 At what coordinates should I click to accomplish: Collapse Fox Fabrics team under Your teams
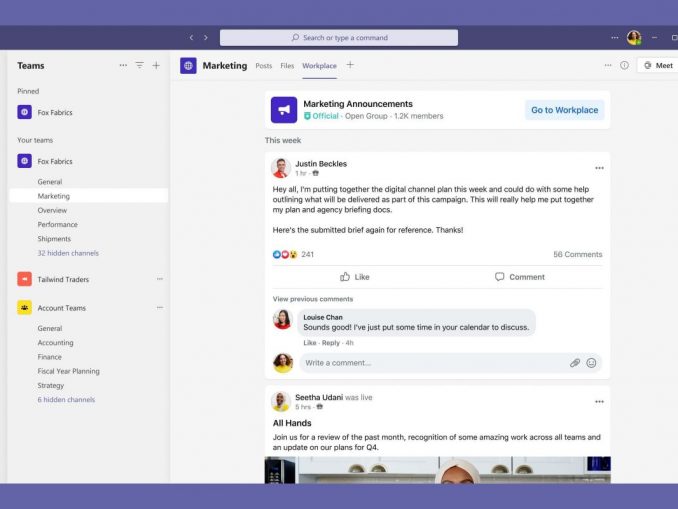[54, 161]
